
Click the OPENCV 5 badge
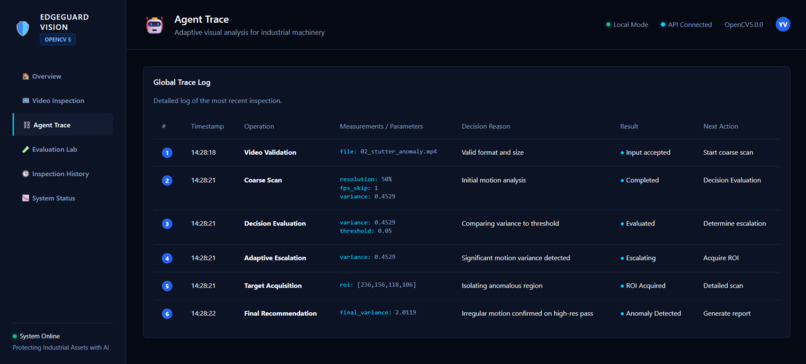pos(58,40)
